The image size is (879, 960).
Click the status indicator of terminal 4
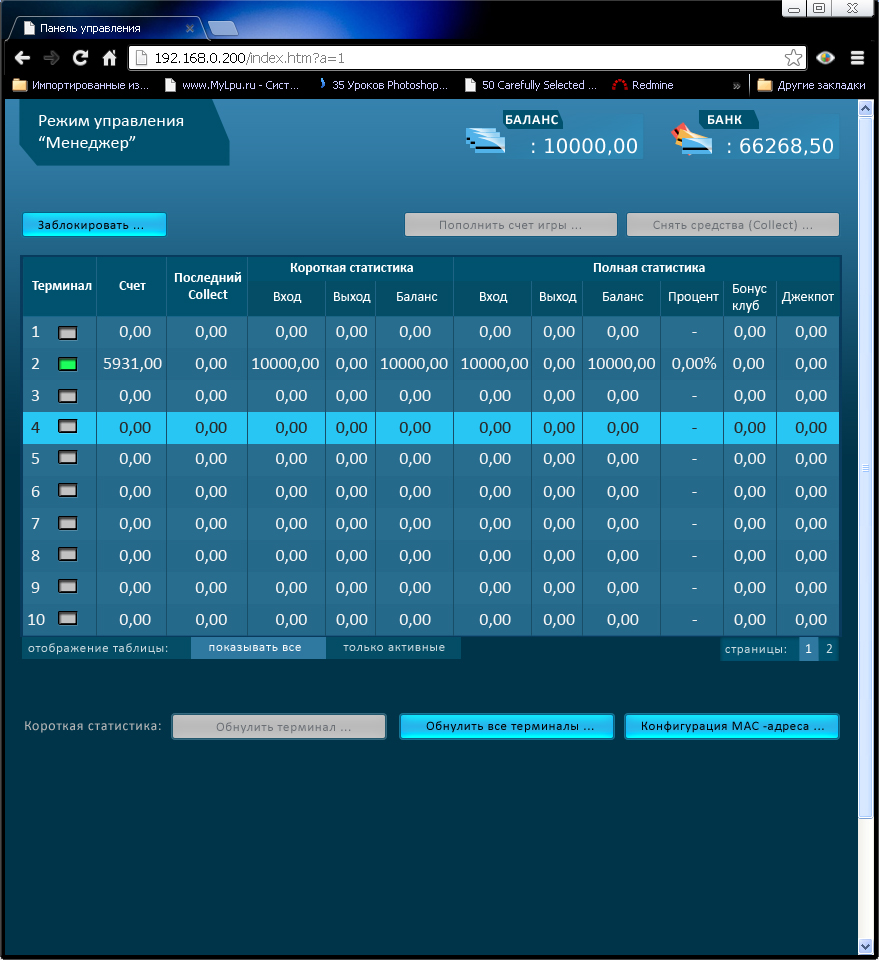pos(67,427)
